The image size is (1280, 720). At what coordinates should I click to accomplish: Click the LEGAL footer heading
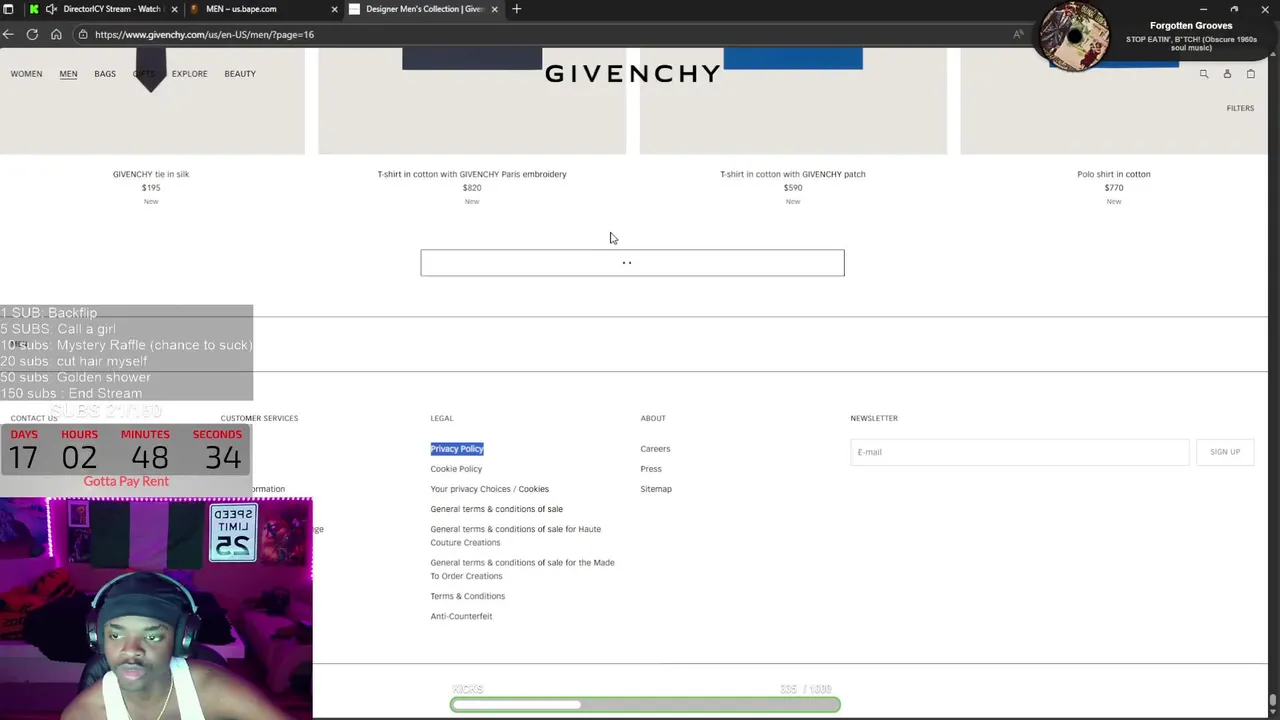[442, 418]
